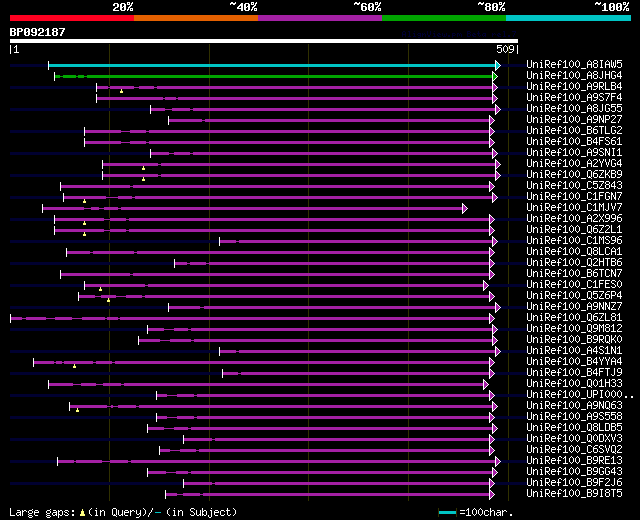This screenshot has height=520, width=640.
Task: Click the yellow gap marker under A9NQ63
Action: [78, 410]
